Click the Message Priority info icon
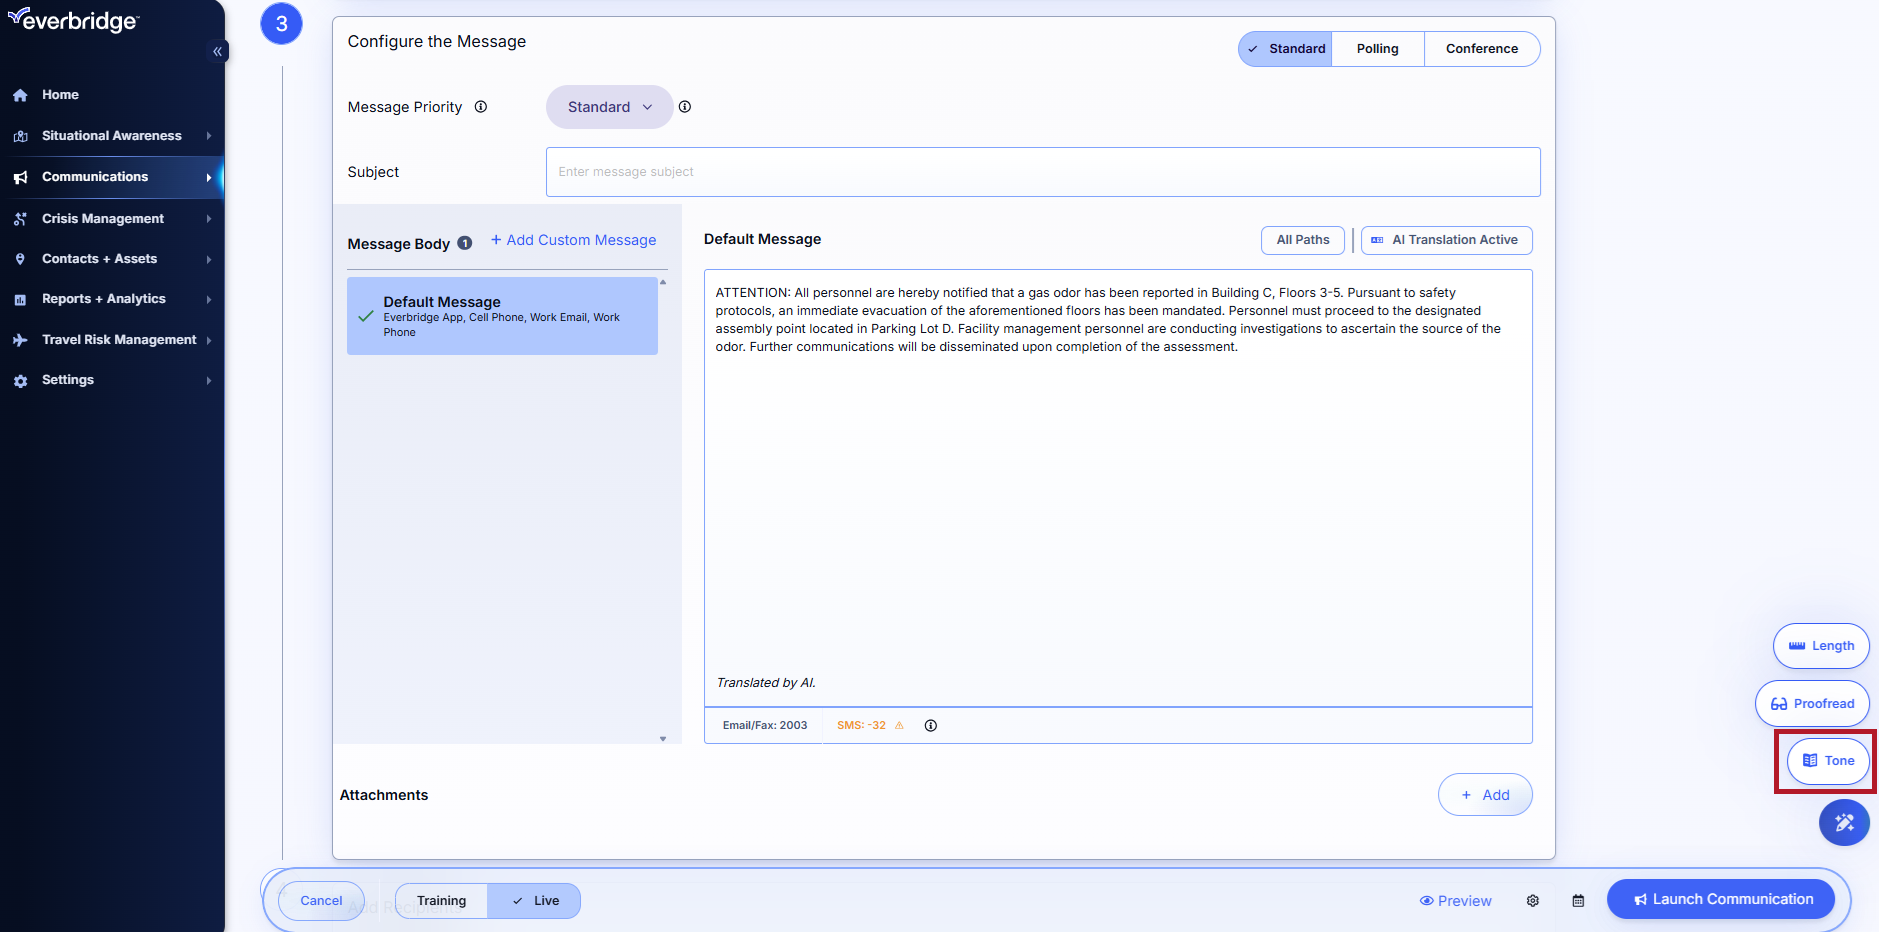 click(x=481, y=107)
